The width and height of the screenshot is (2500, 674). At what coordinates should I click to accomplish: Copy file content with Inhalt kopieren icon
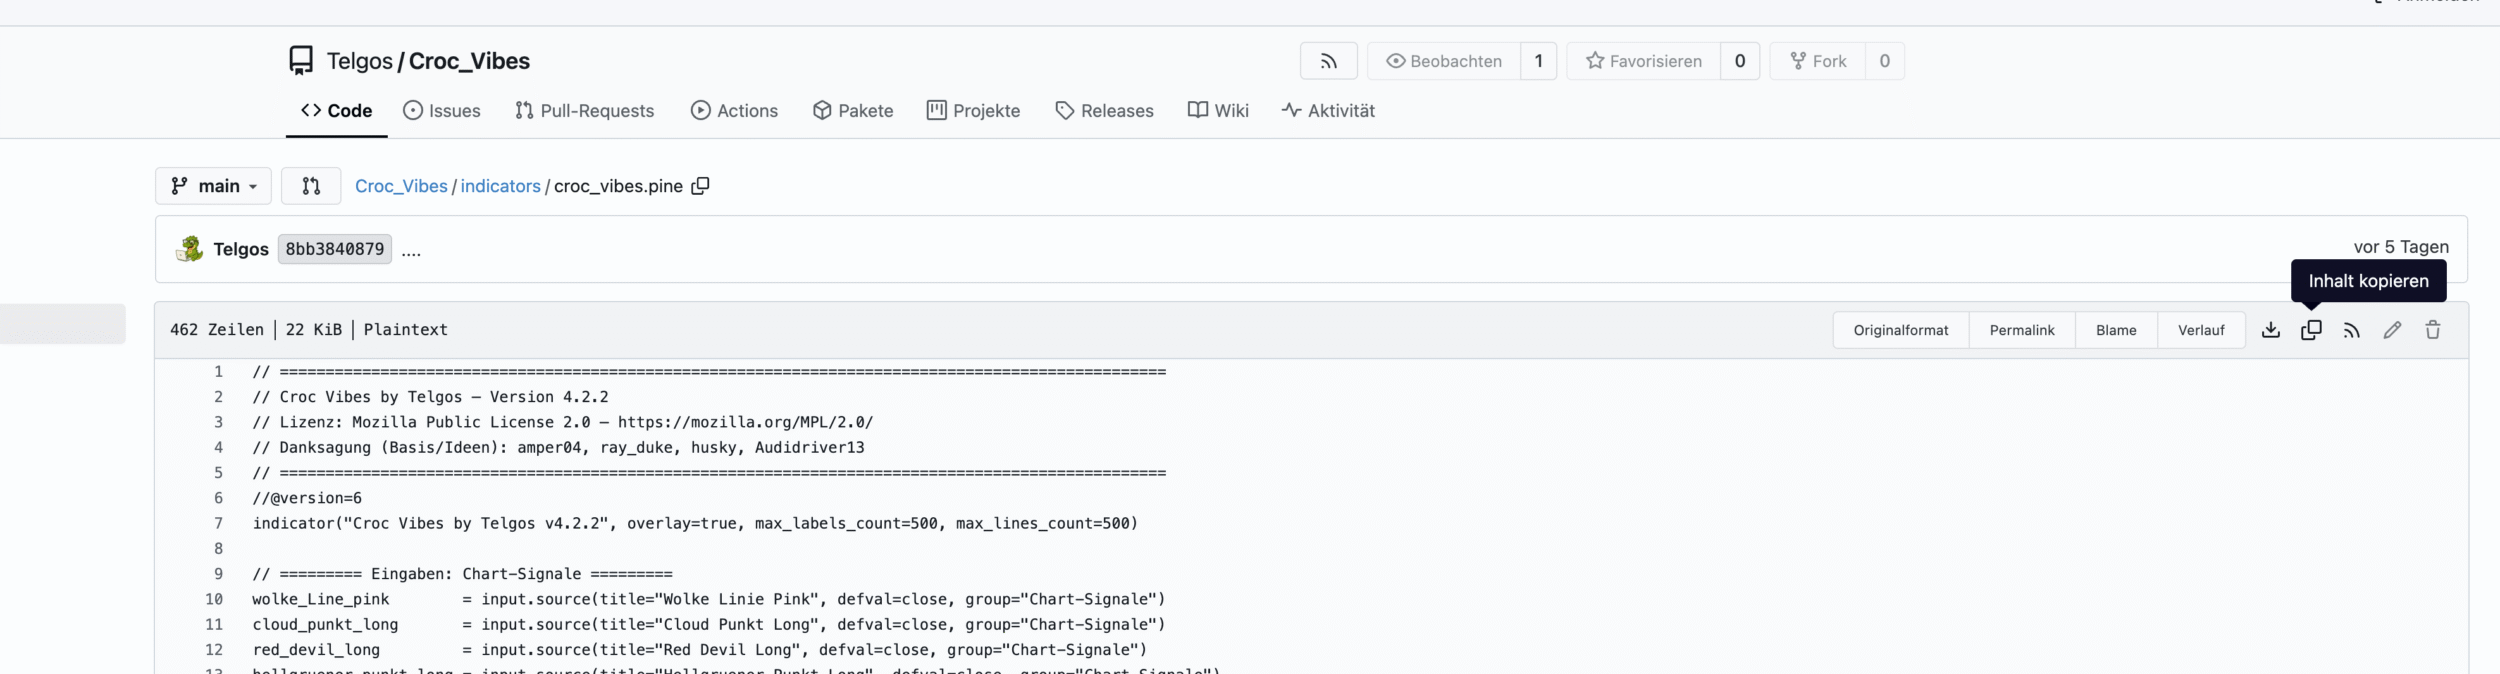[x=2311, y=330]
